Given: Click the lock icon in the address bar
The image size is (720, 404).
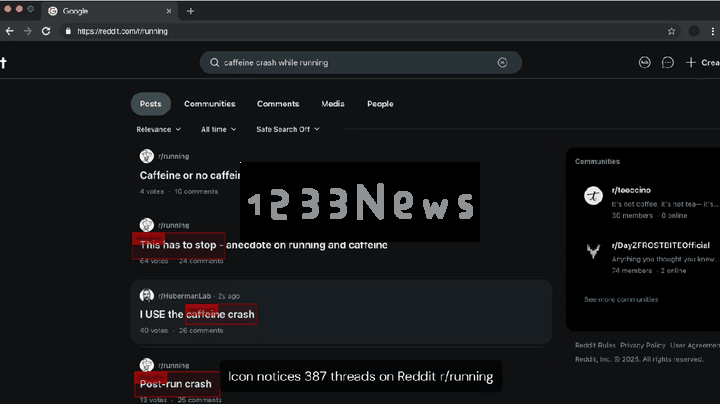Looking at the screenshot, I should pyautogui.click(x=68, y=31).
